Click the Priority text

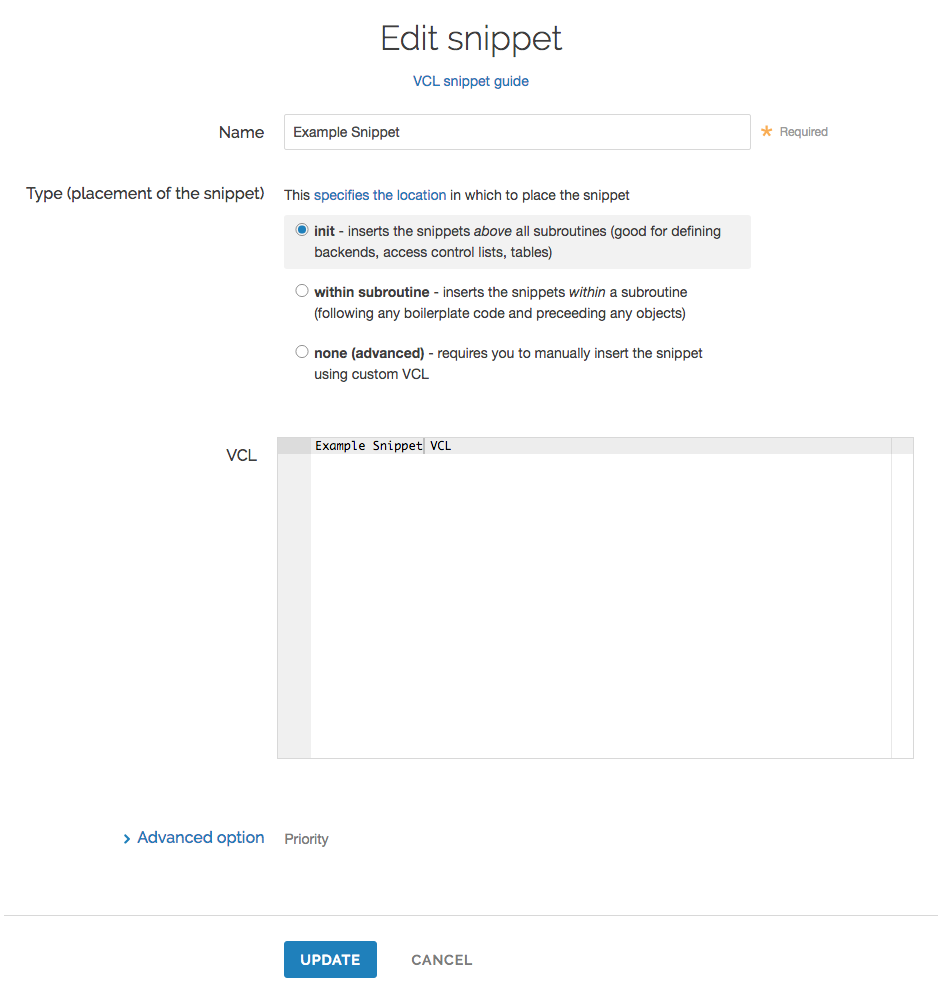pos(306,839)
